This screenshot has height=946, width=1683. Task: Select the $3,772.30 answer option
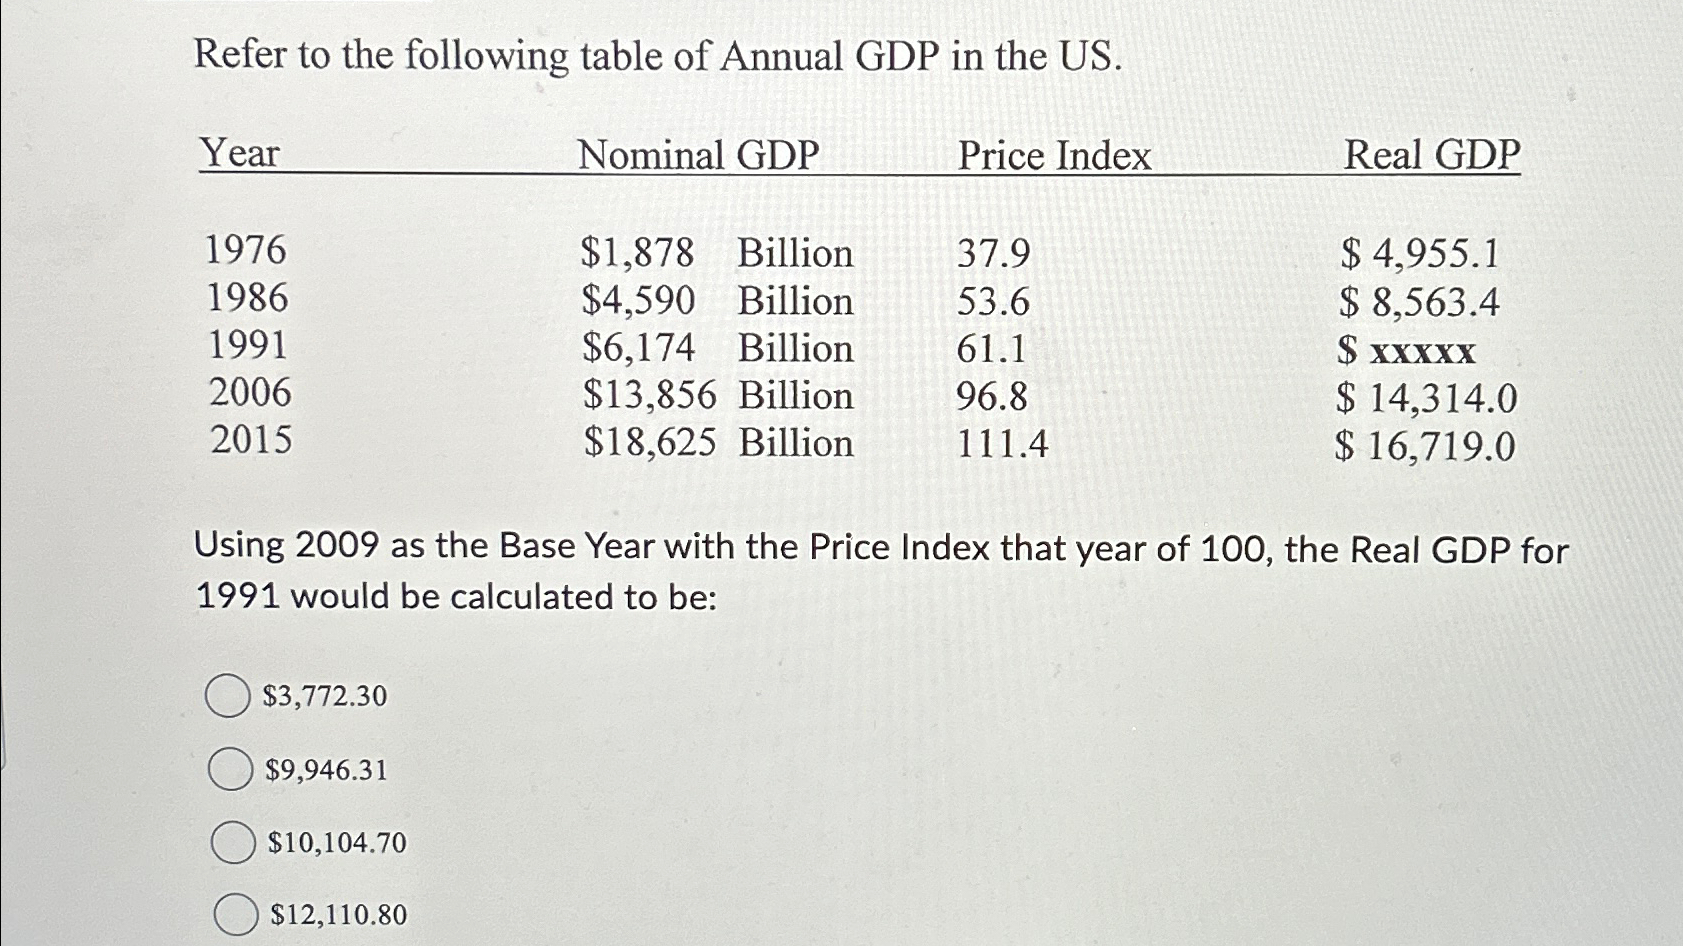click(x=322, y=697)
